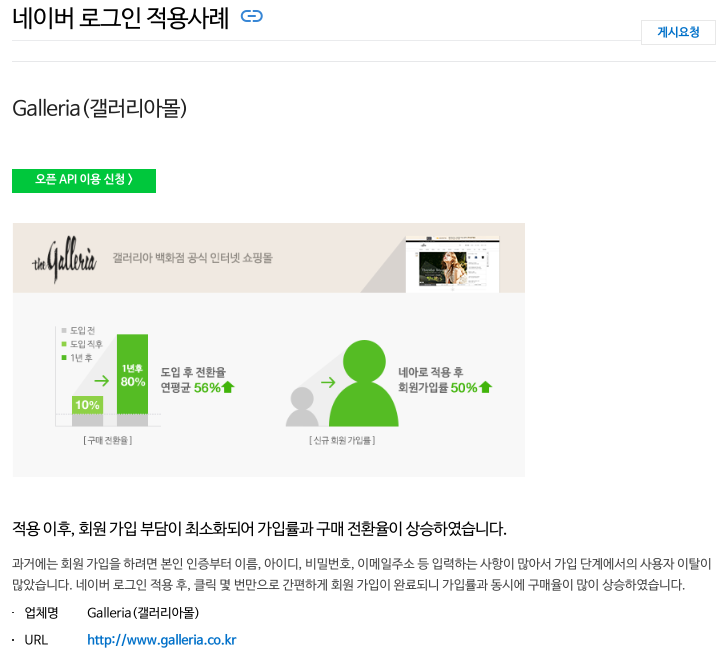Screen dimensions: 725x660
Task: Click the 네이버 로그인 적용사례 page title
Action: [x=120, y=19]
